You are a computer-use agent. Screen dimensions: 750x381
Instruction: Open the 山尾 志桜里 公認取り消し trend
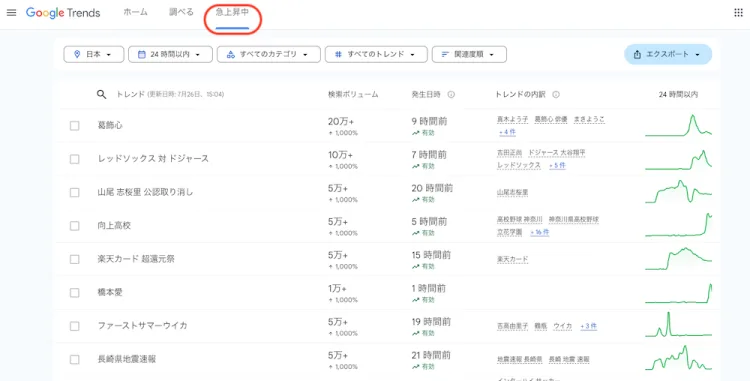[145, 192]
